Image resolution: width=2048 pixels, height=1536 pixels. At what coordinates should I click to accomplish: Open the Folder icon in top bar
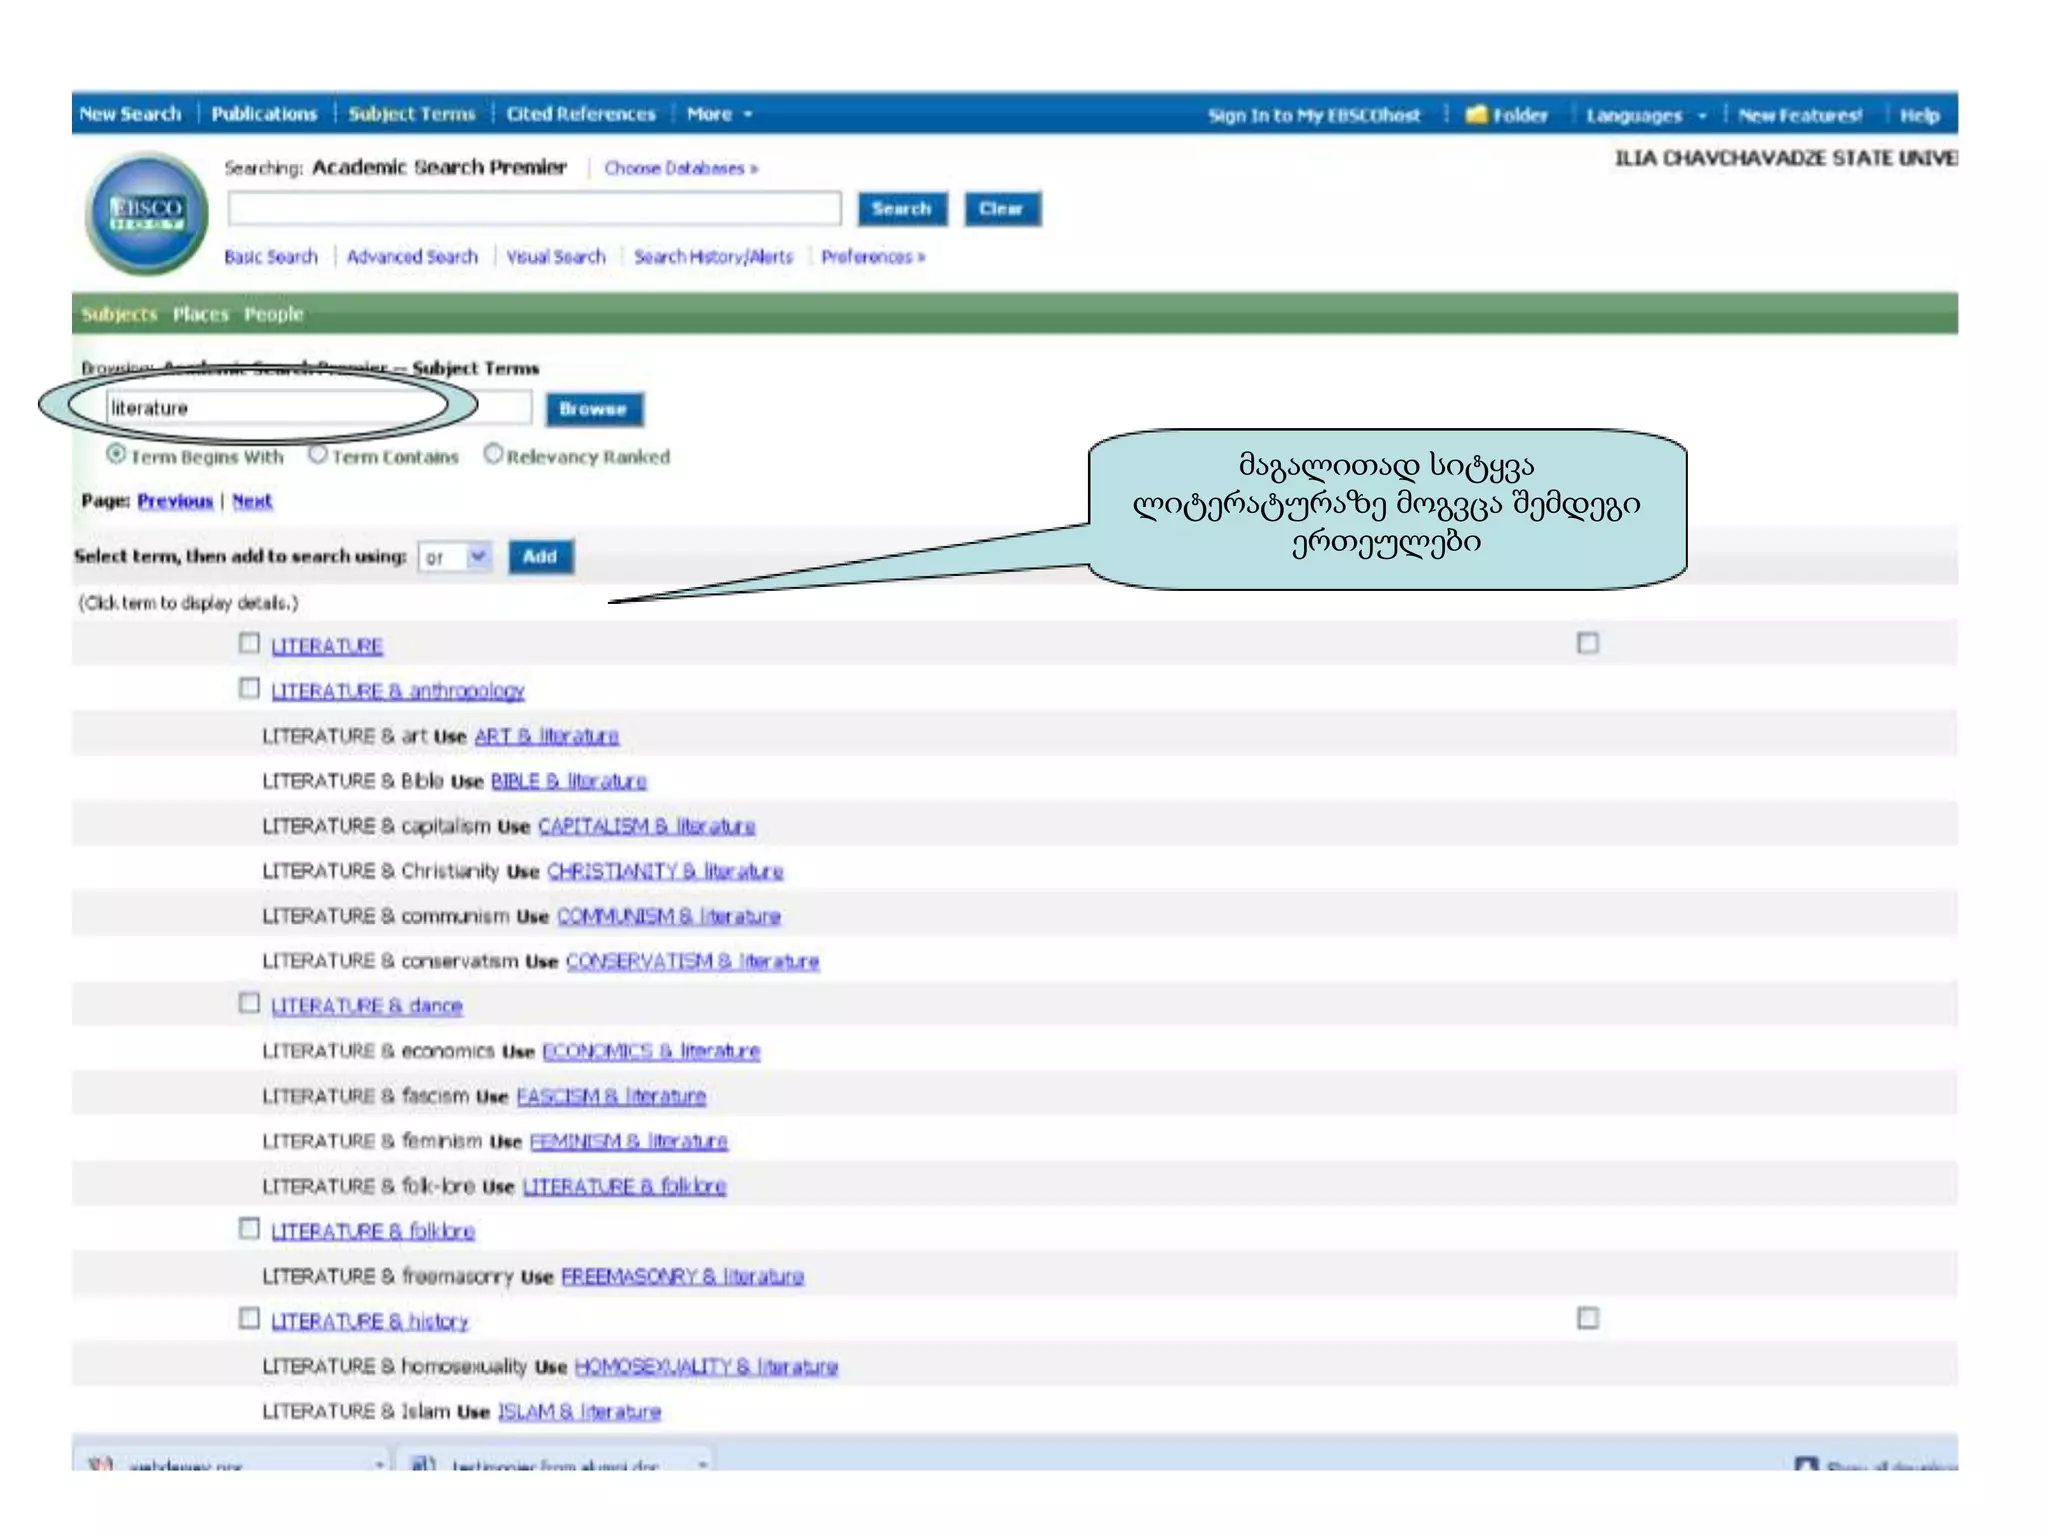(1476, 115)
